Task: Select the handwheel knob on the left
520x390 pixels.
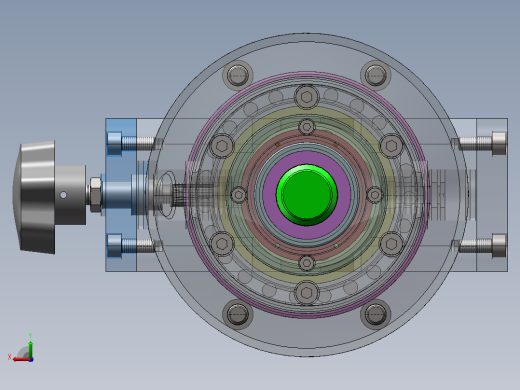Action: [35, 197]
